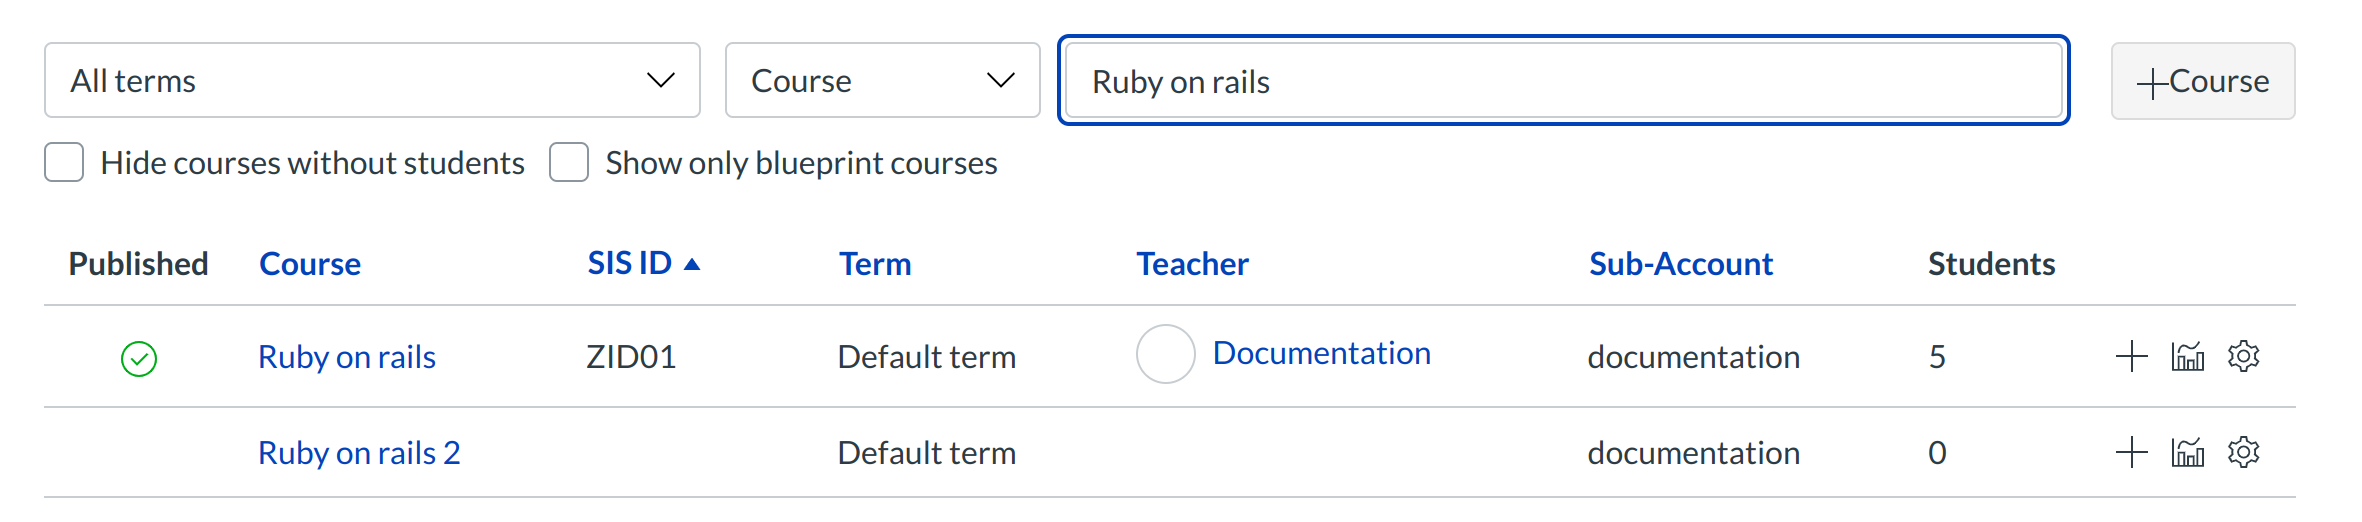Open the Documentation teacher link

1321,353
